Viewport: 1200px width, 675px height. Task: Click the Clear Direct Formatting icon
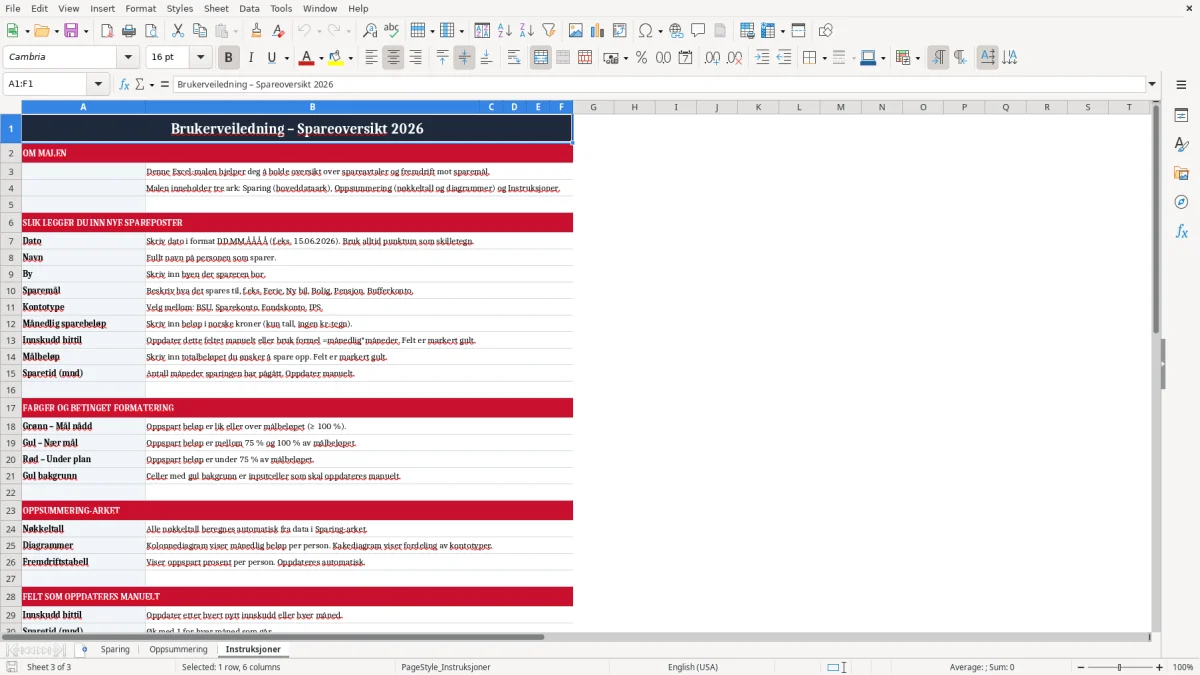click(x=278, y=31)
